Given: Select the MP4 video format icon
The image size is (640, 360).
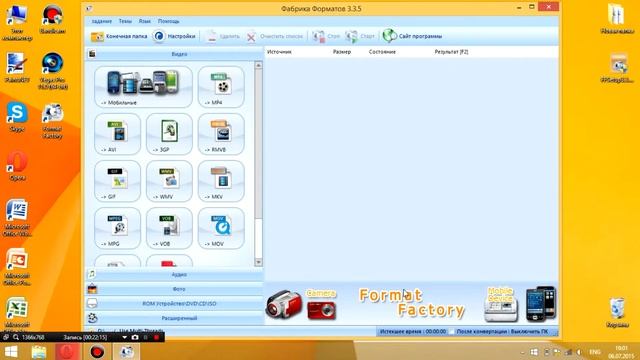Looking at the screenshot, I should click(x=221, y=87).
